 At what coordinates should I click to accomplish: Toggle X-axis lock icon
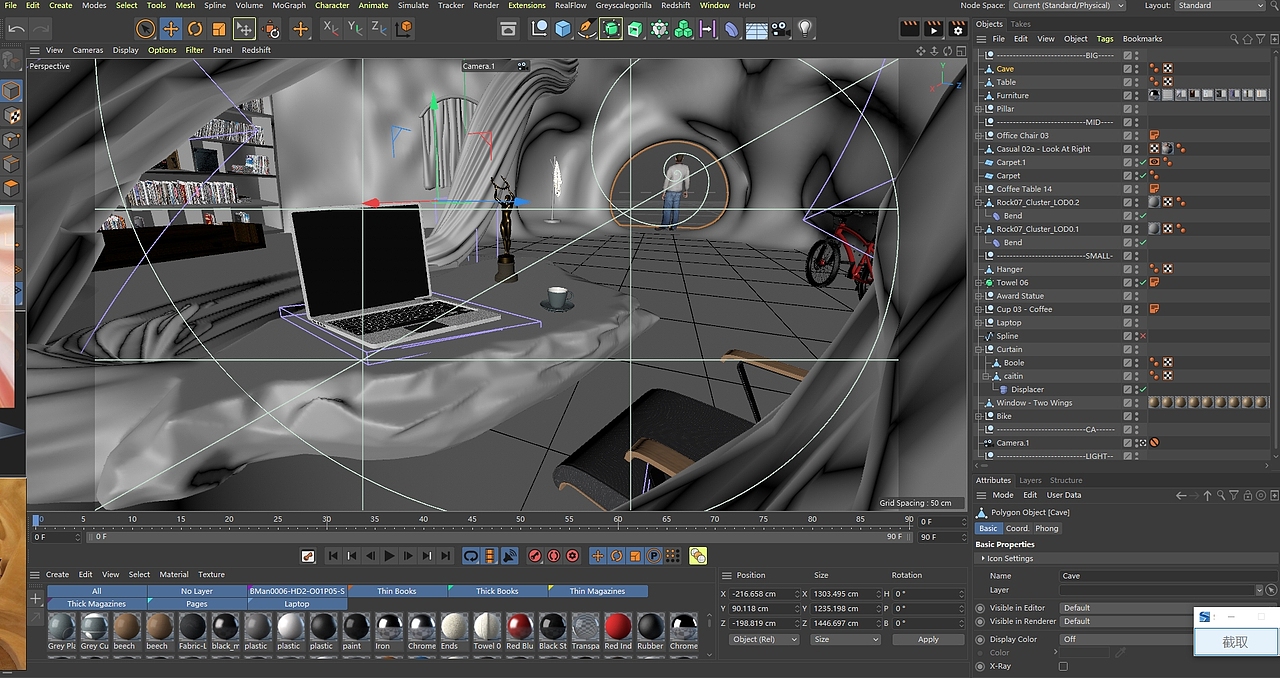coord(331,29)
